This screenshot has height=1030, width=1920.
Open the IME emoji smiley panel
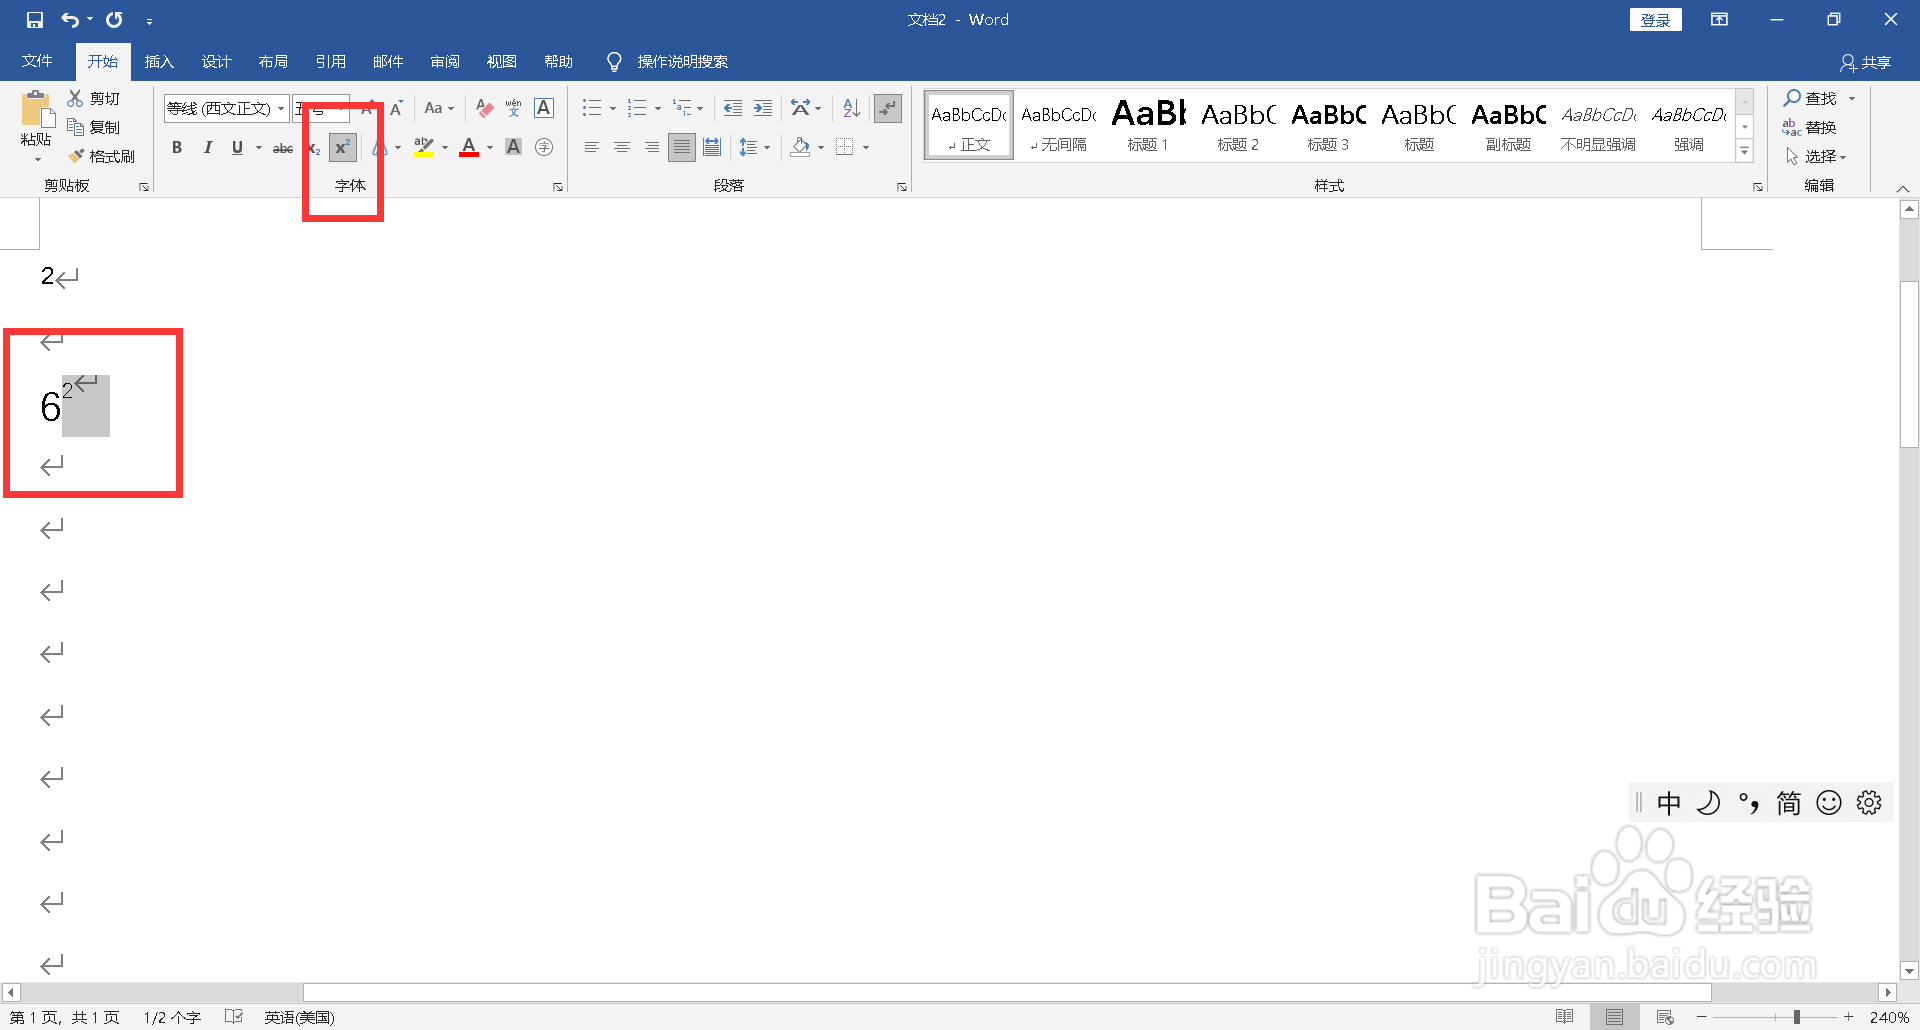pyautogui.click(x=1829, y=803)
